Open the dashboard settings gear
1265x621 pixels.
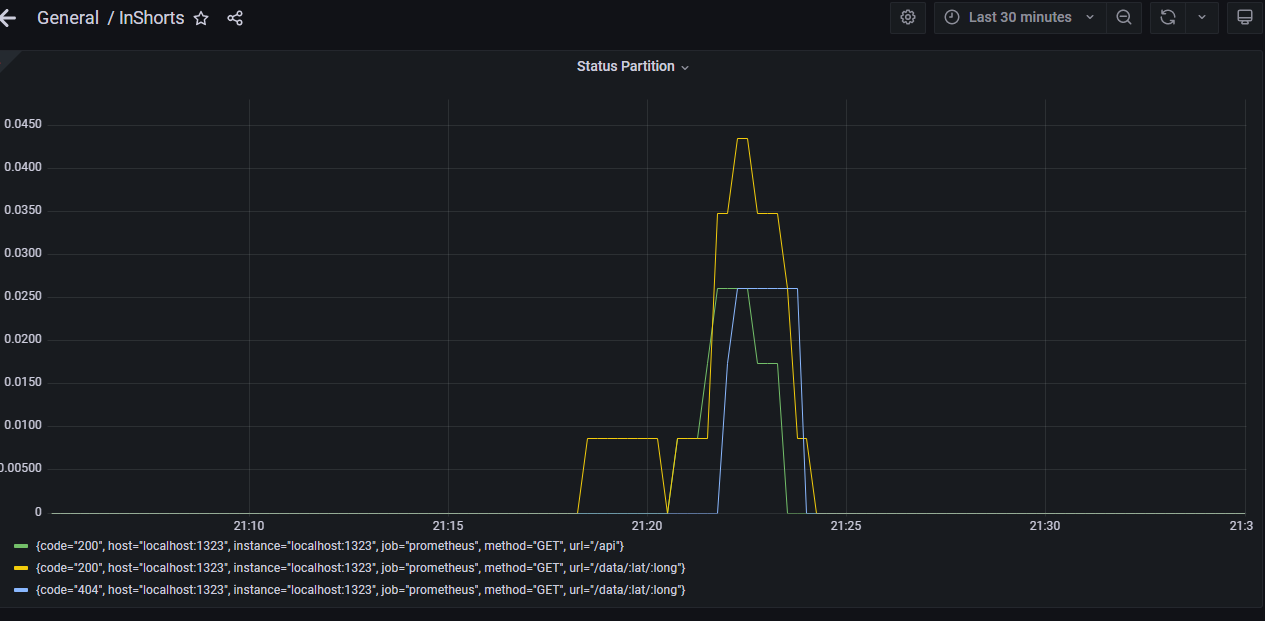(x=907, y=17)
